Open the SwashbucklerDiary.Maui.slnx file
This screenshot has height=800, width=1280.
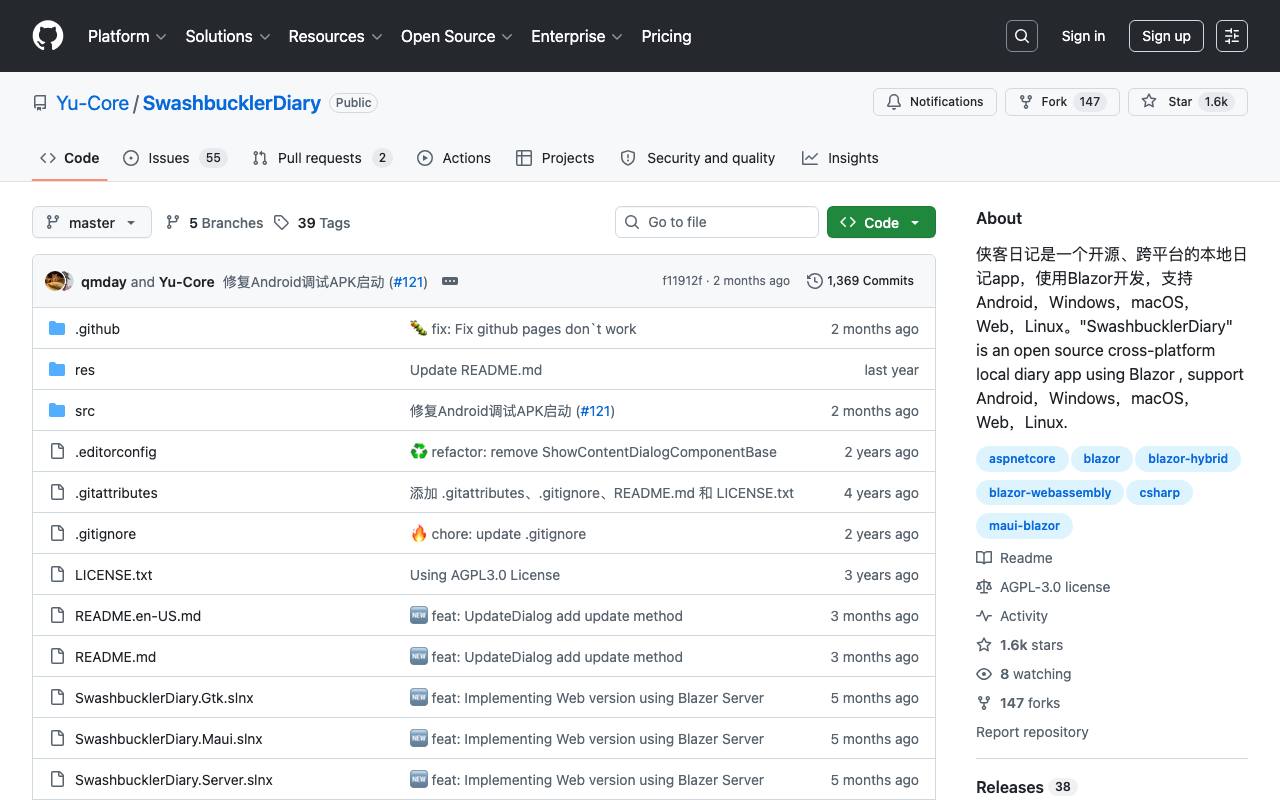(x=169, y=739)
